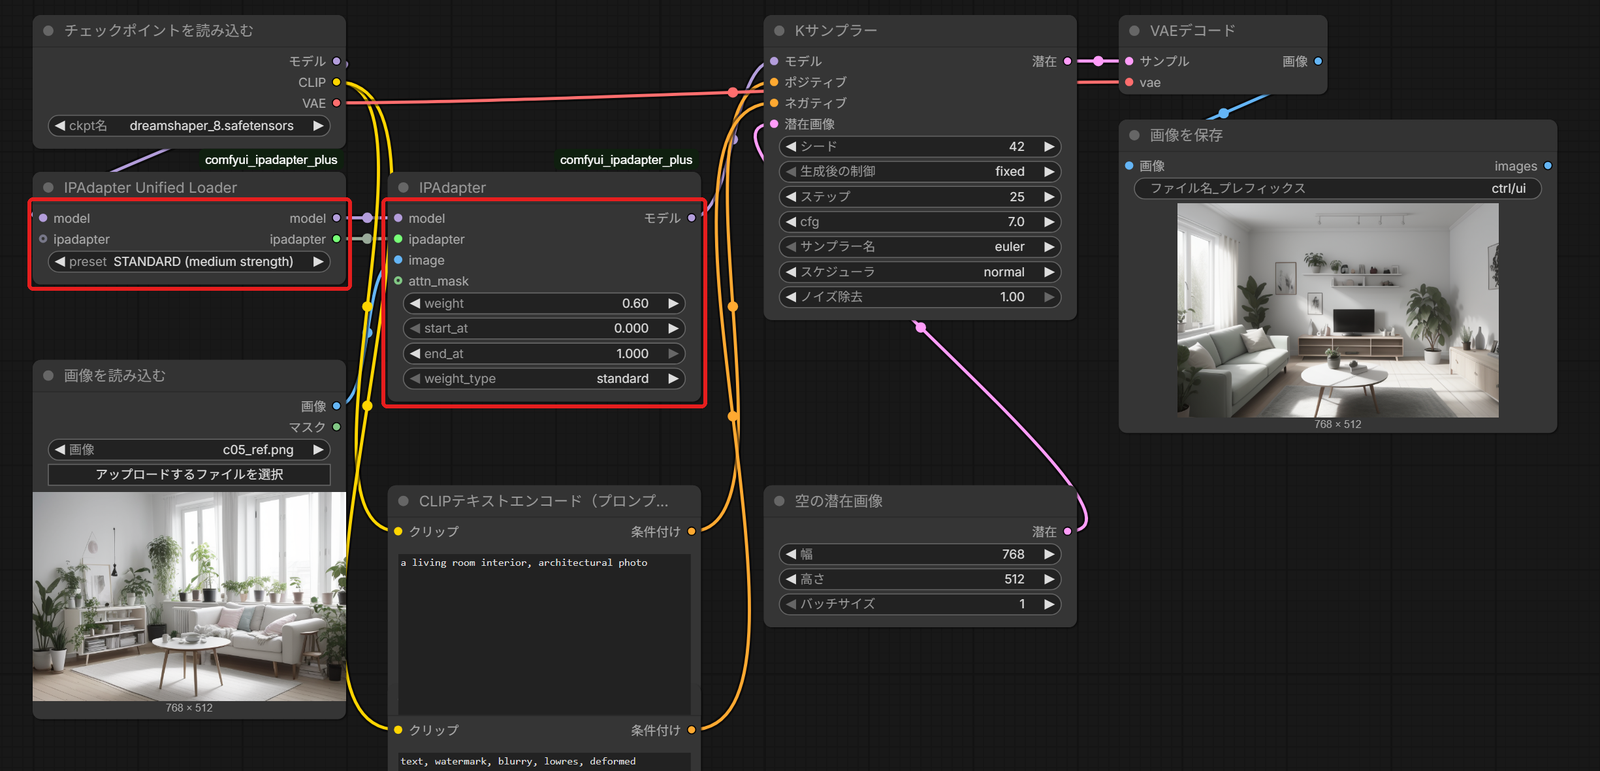Toggle collapse dot of 空の潜在画像 node

(779, 501)
